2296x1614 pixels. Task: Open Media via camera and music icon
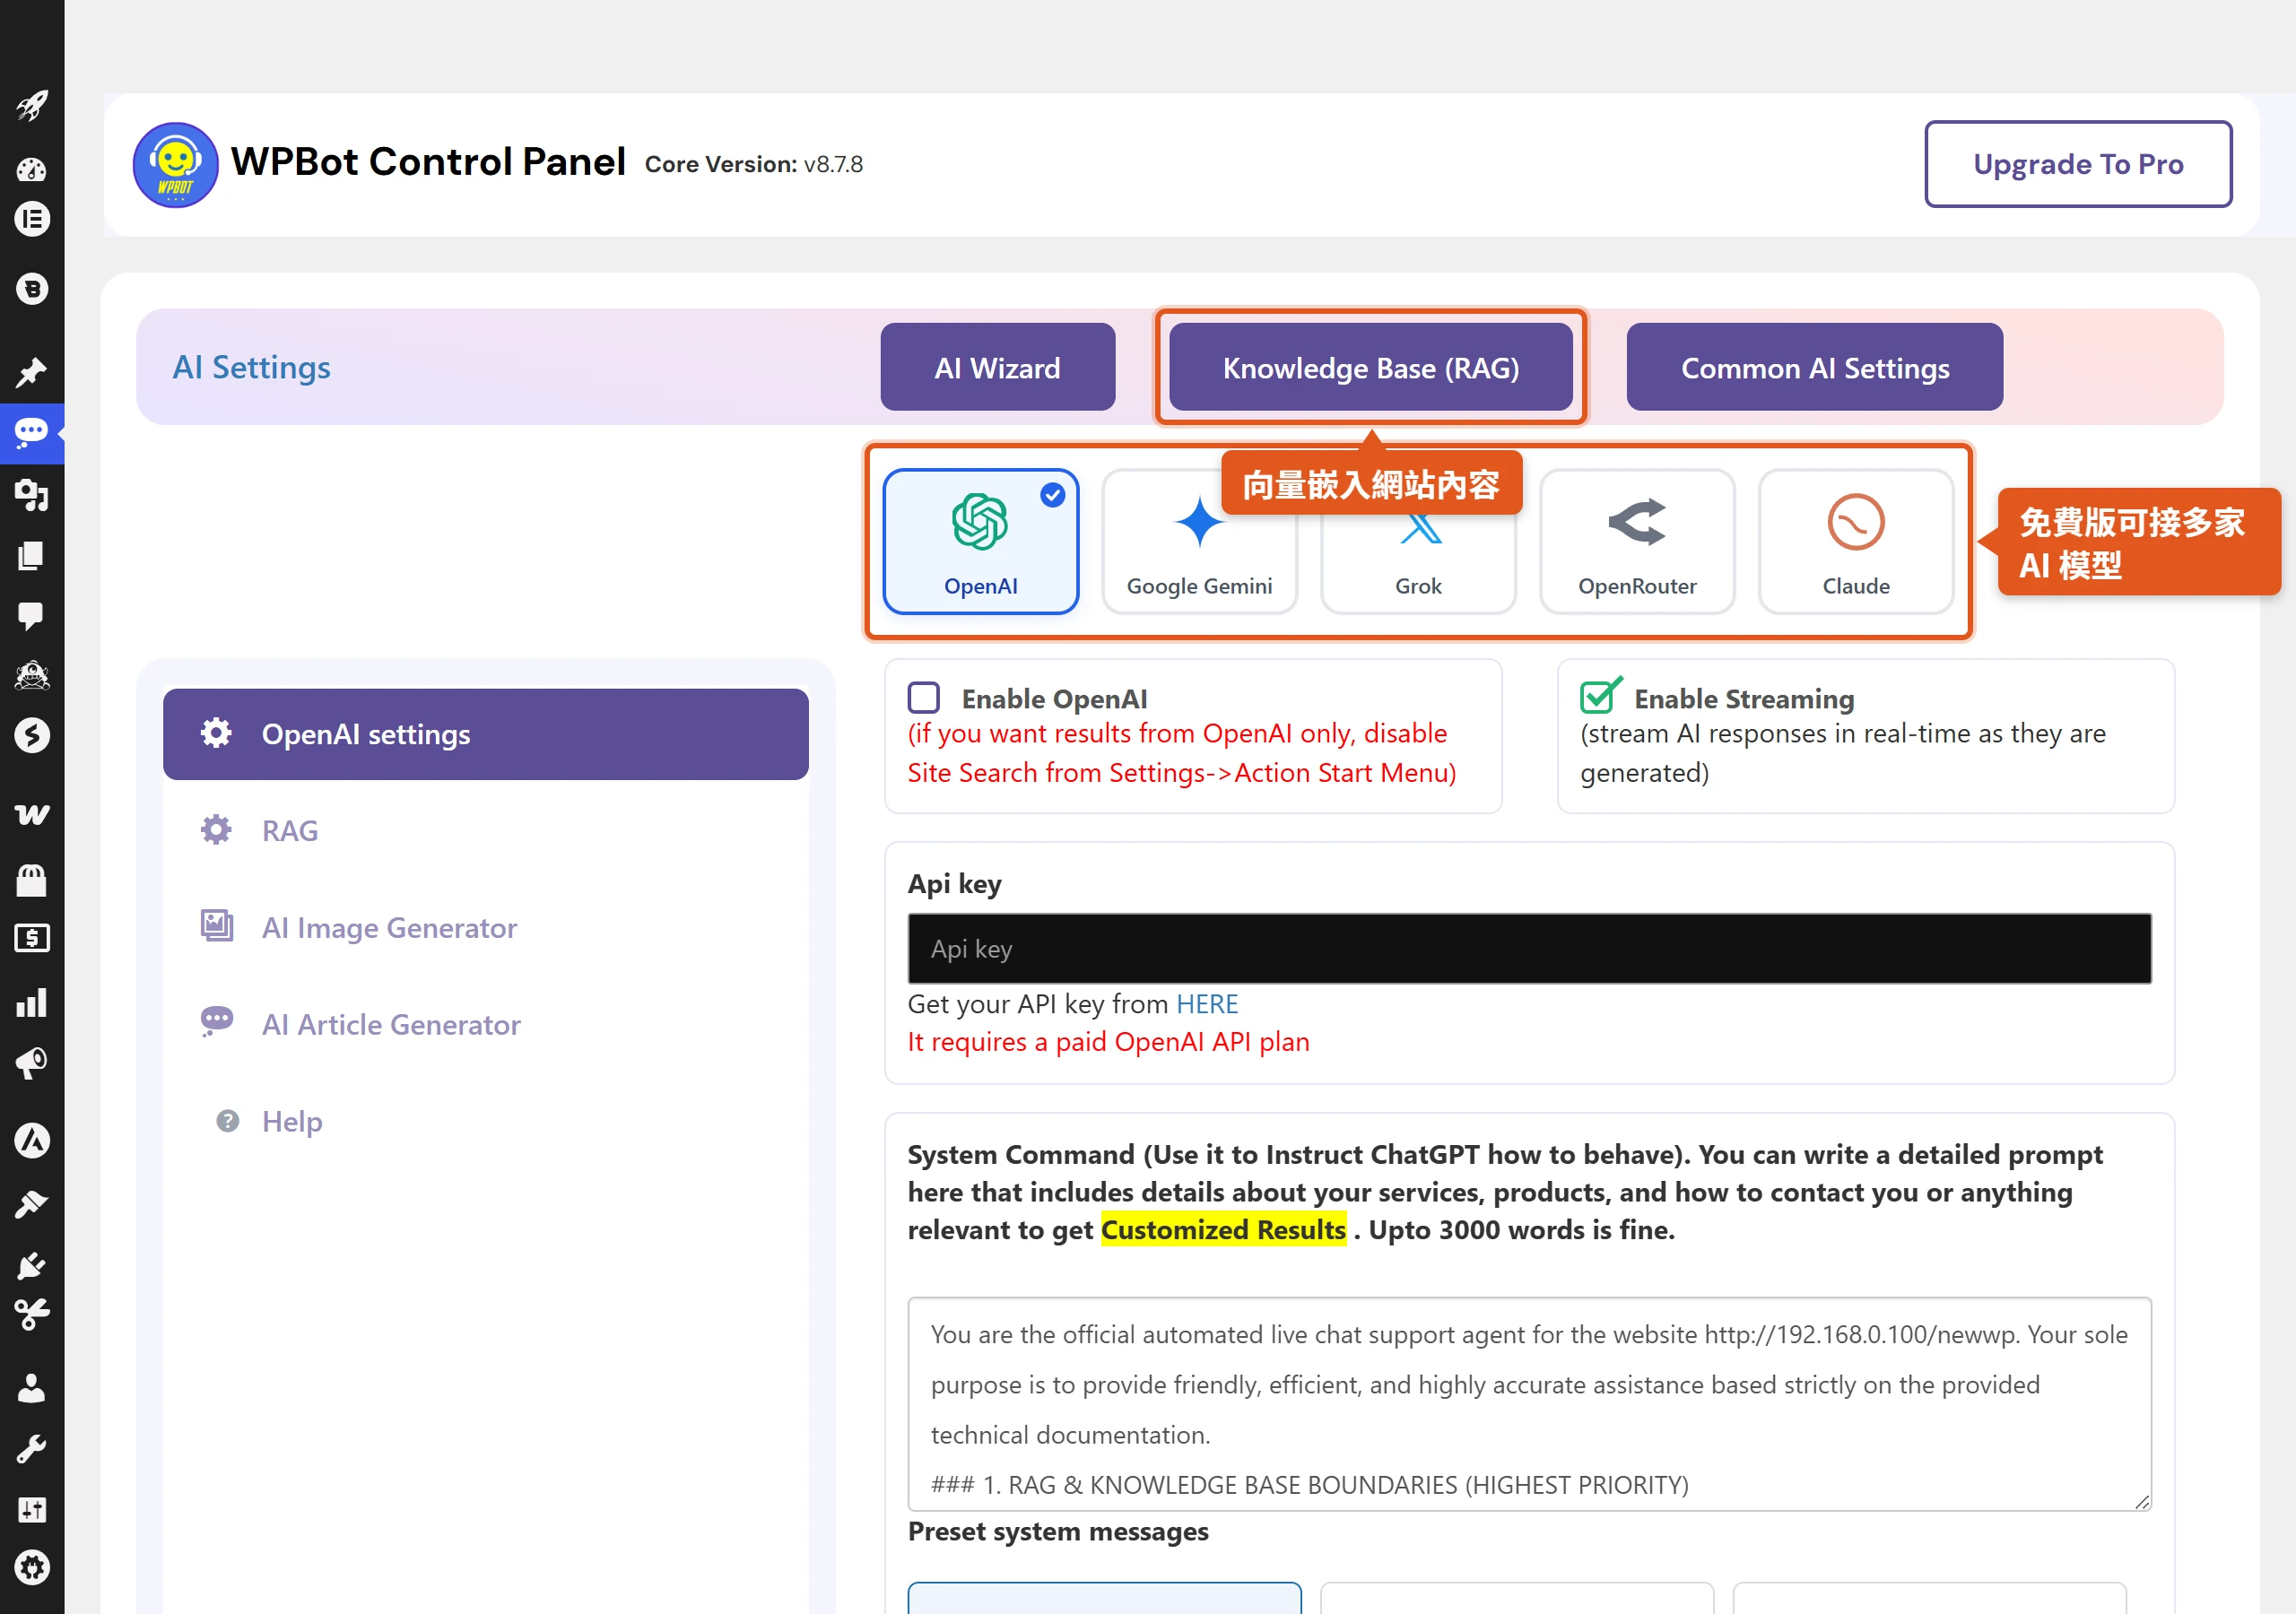point(32,495)
